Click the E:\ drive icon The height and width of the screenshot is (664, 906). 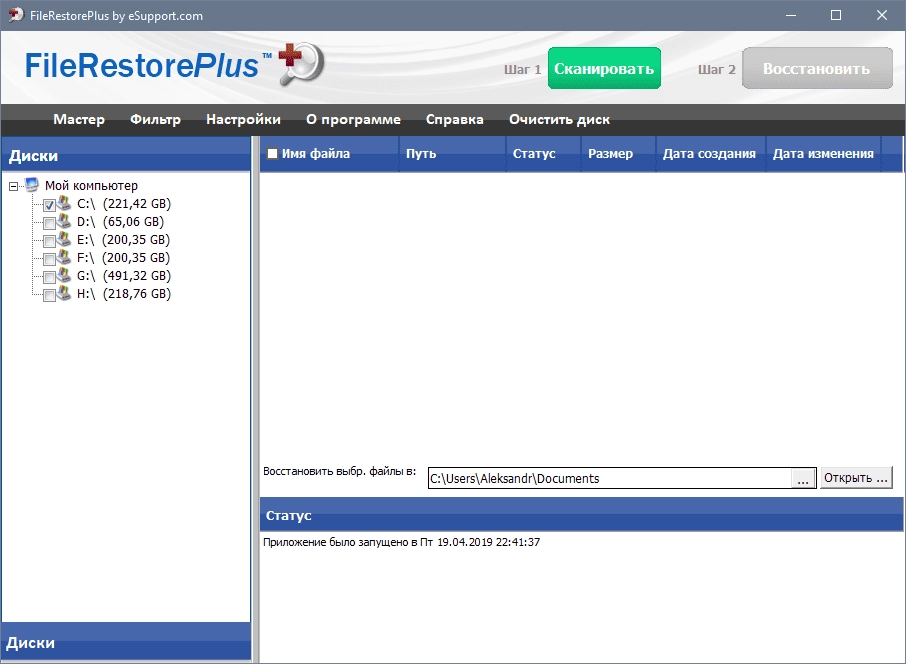(64, 239)
